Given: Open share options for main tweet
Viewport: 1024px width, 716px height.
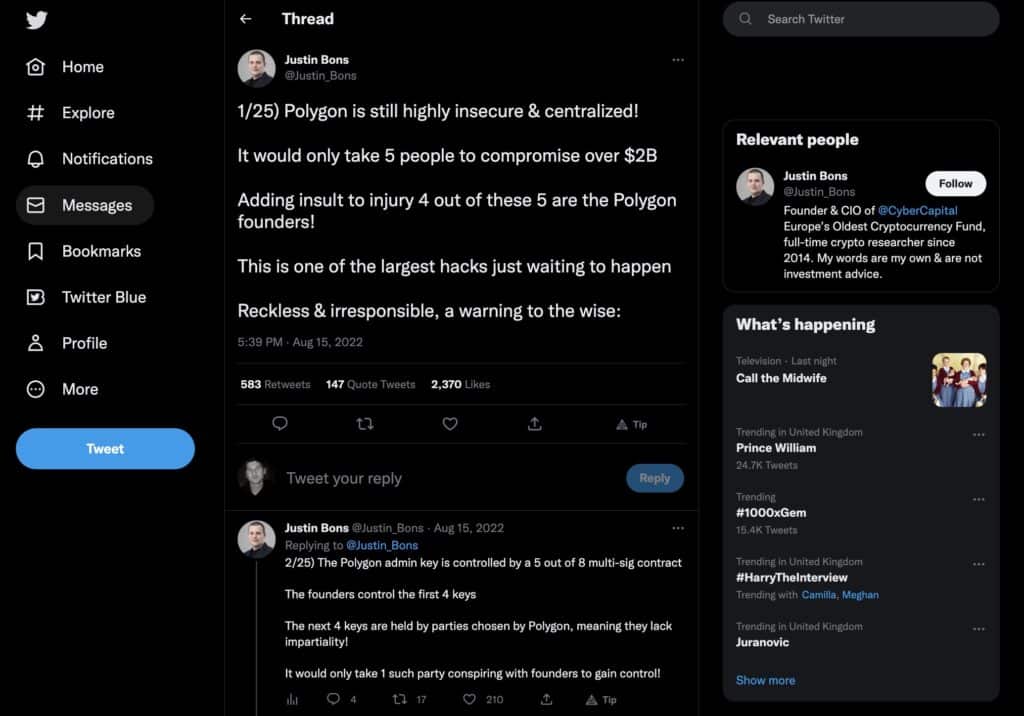Looking at the screenshot, I should pyautogui.click(x=535, y=424).
